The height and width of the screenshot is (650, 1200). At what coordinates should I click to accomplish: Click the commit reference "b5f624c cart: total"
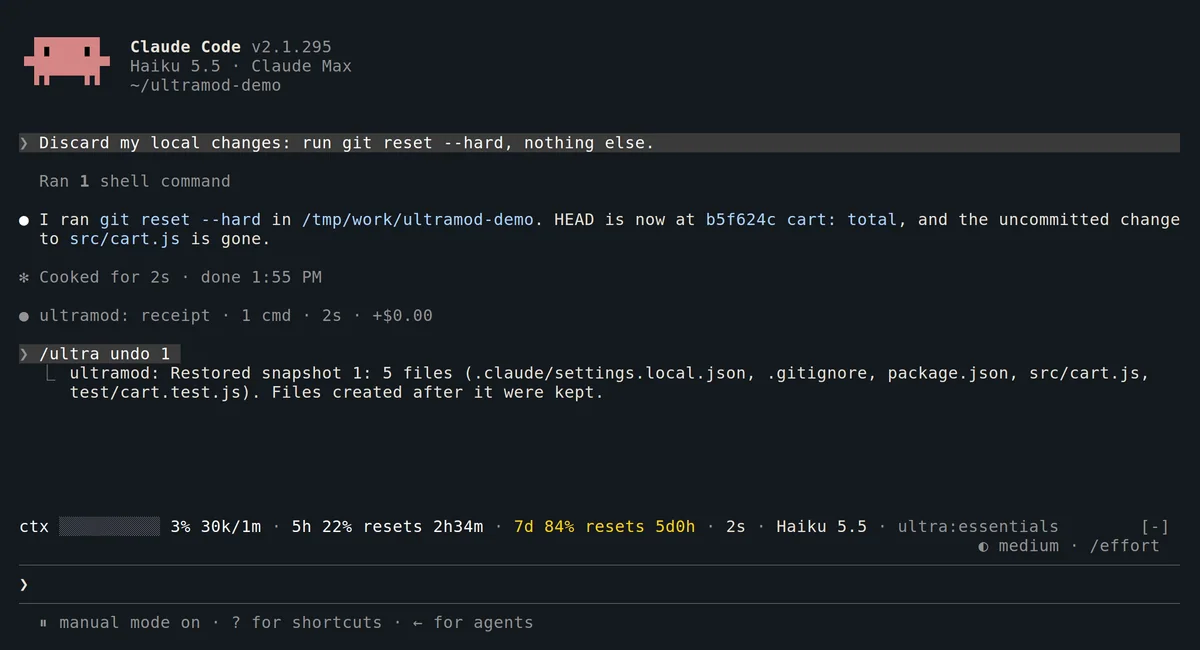point(803,219)
